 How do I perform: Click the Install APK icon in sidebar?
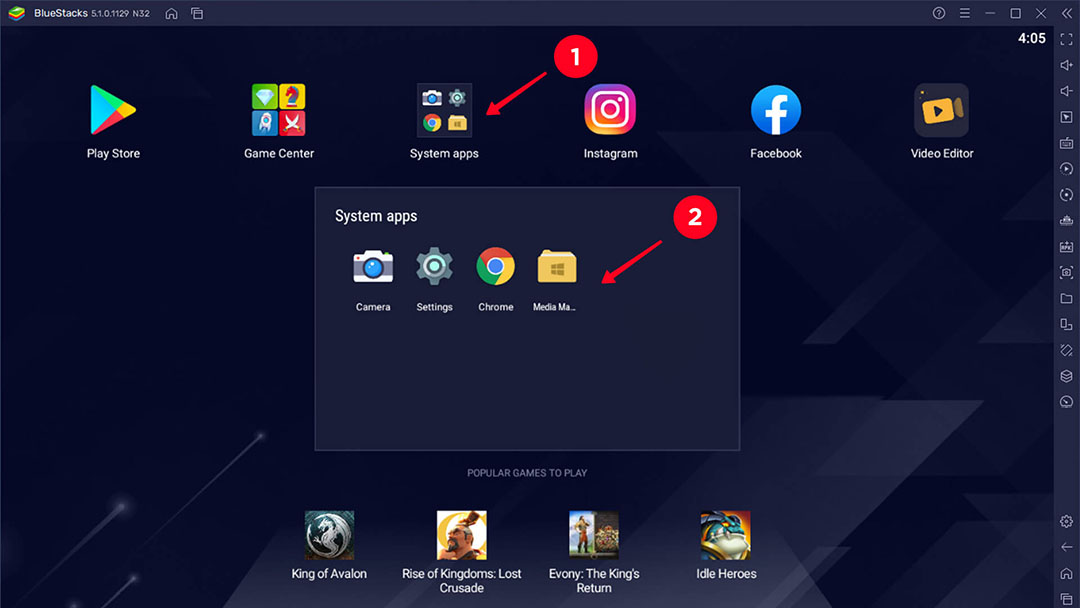[1066, 247]
